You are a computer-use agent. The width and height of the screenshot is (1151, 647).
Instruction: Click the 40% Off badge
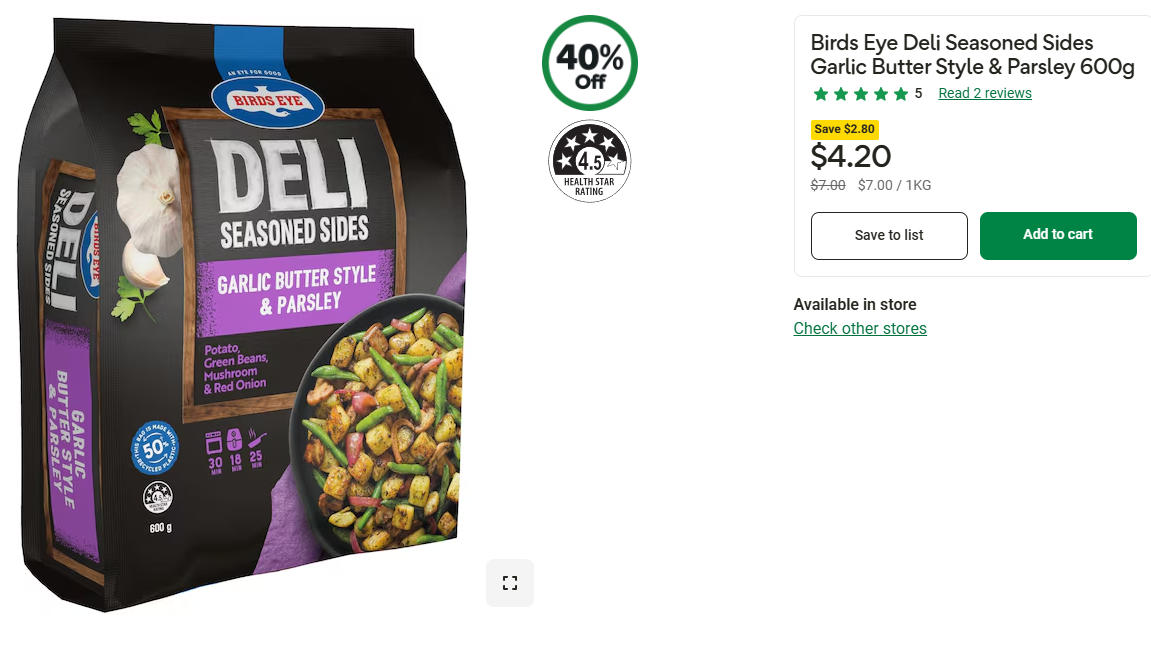[x=589, y=63]
